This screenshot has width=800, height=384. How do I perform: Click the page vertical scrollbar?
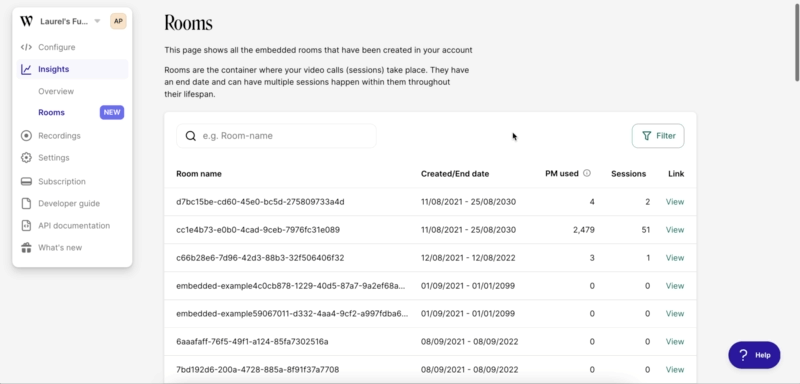coord(797,42)
